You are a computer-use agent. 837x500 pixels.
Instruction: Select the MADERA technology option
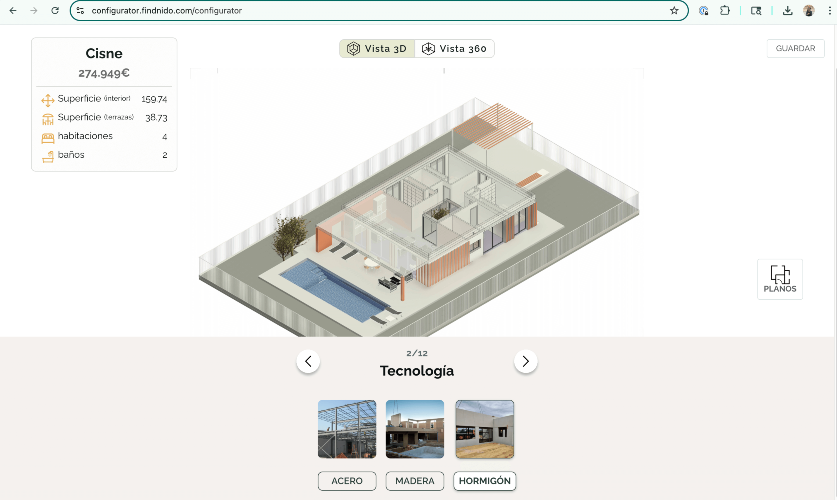[x=415, y=481]
